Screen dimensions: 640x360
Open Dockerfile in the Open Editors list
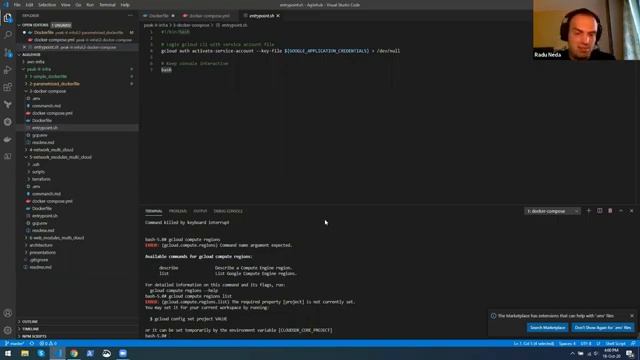78,32
